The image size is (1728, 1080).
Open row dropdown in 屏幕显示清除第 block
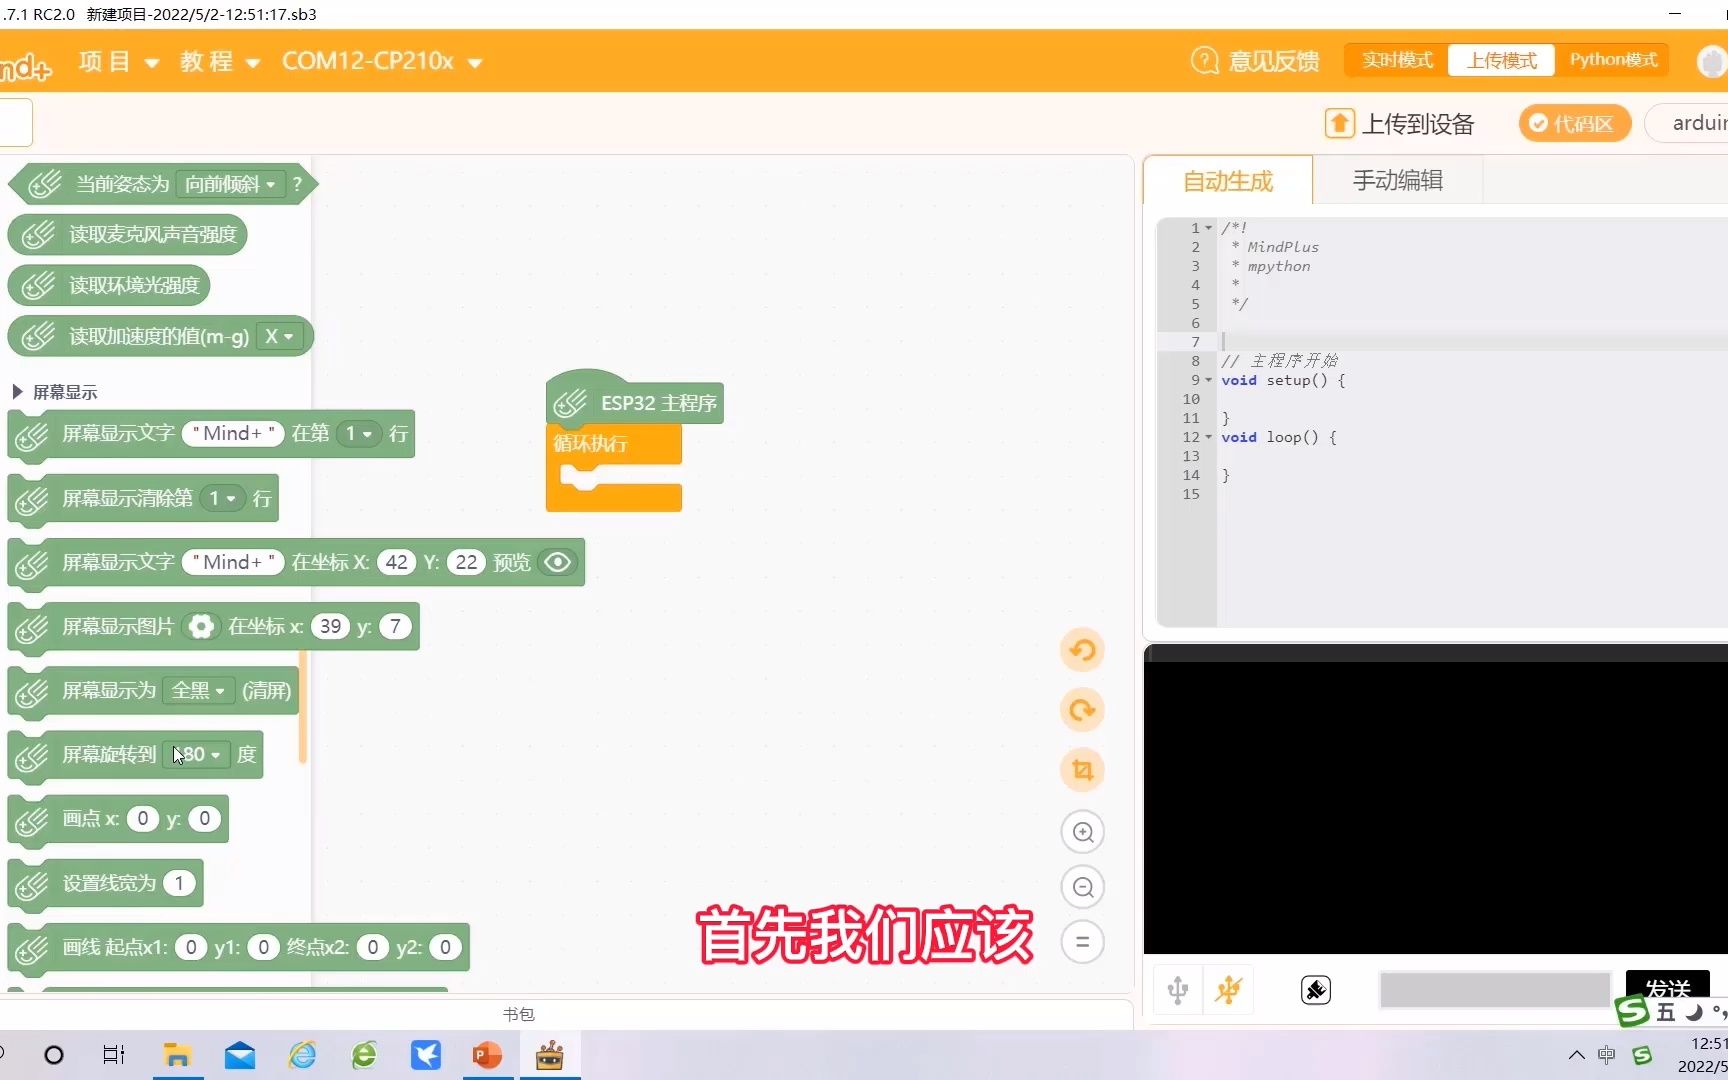tap(222, 498)
